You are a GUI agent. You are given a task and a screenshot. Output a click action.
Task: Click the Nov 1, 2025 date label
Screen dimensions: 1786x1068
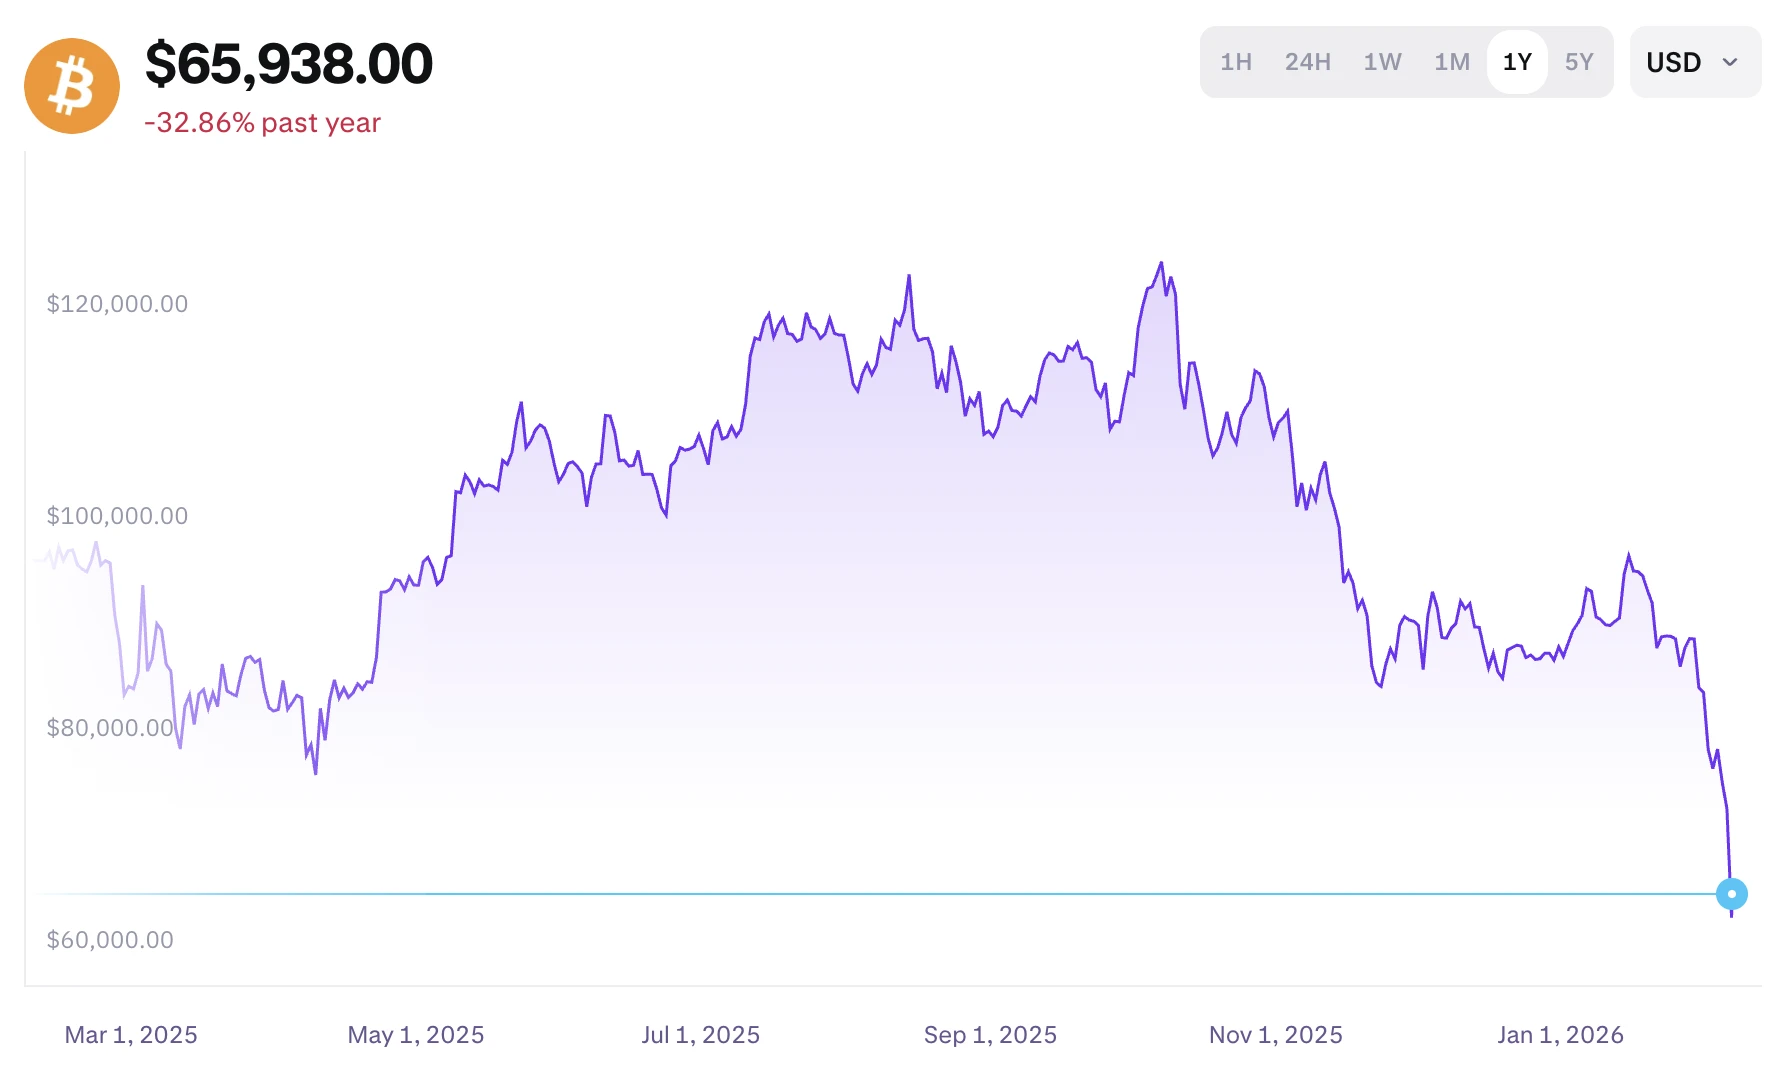point(1275,1035)
